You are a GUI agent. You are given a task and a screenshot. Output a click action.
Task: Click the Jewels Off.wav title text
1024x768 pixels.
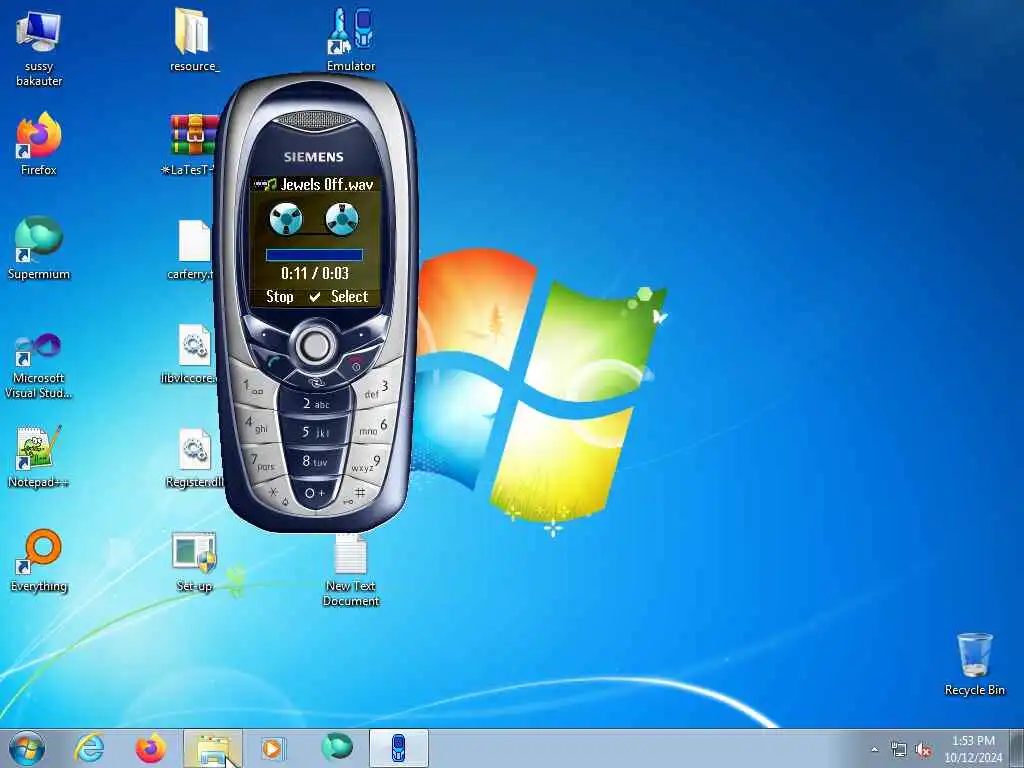coord(327,185)
